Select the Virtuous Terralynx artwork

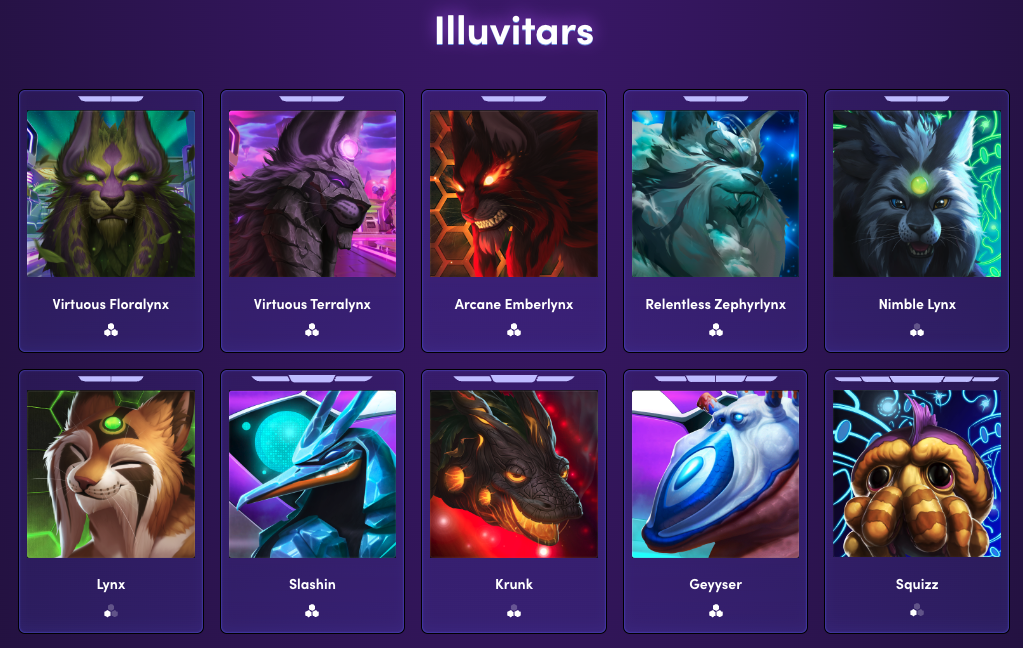(313, 193)
